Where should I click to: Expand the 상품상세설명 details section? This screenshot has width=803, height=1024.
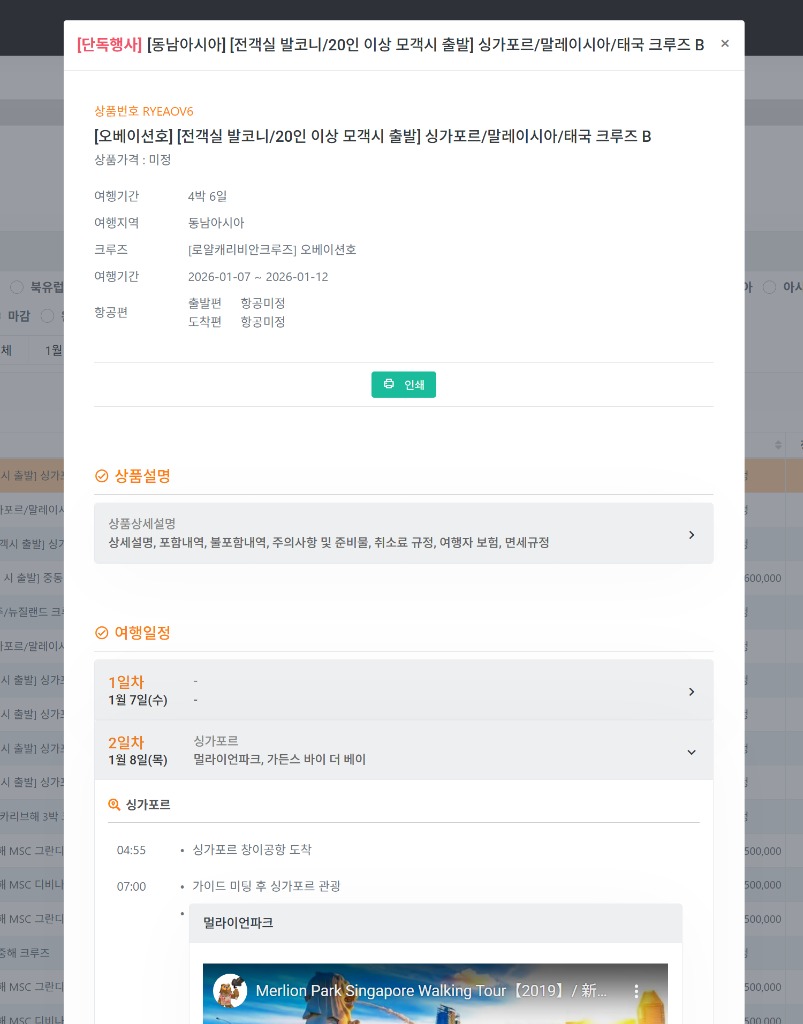[404, 533]
